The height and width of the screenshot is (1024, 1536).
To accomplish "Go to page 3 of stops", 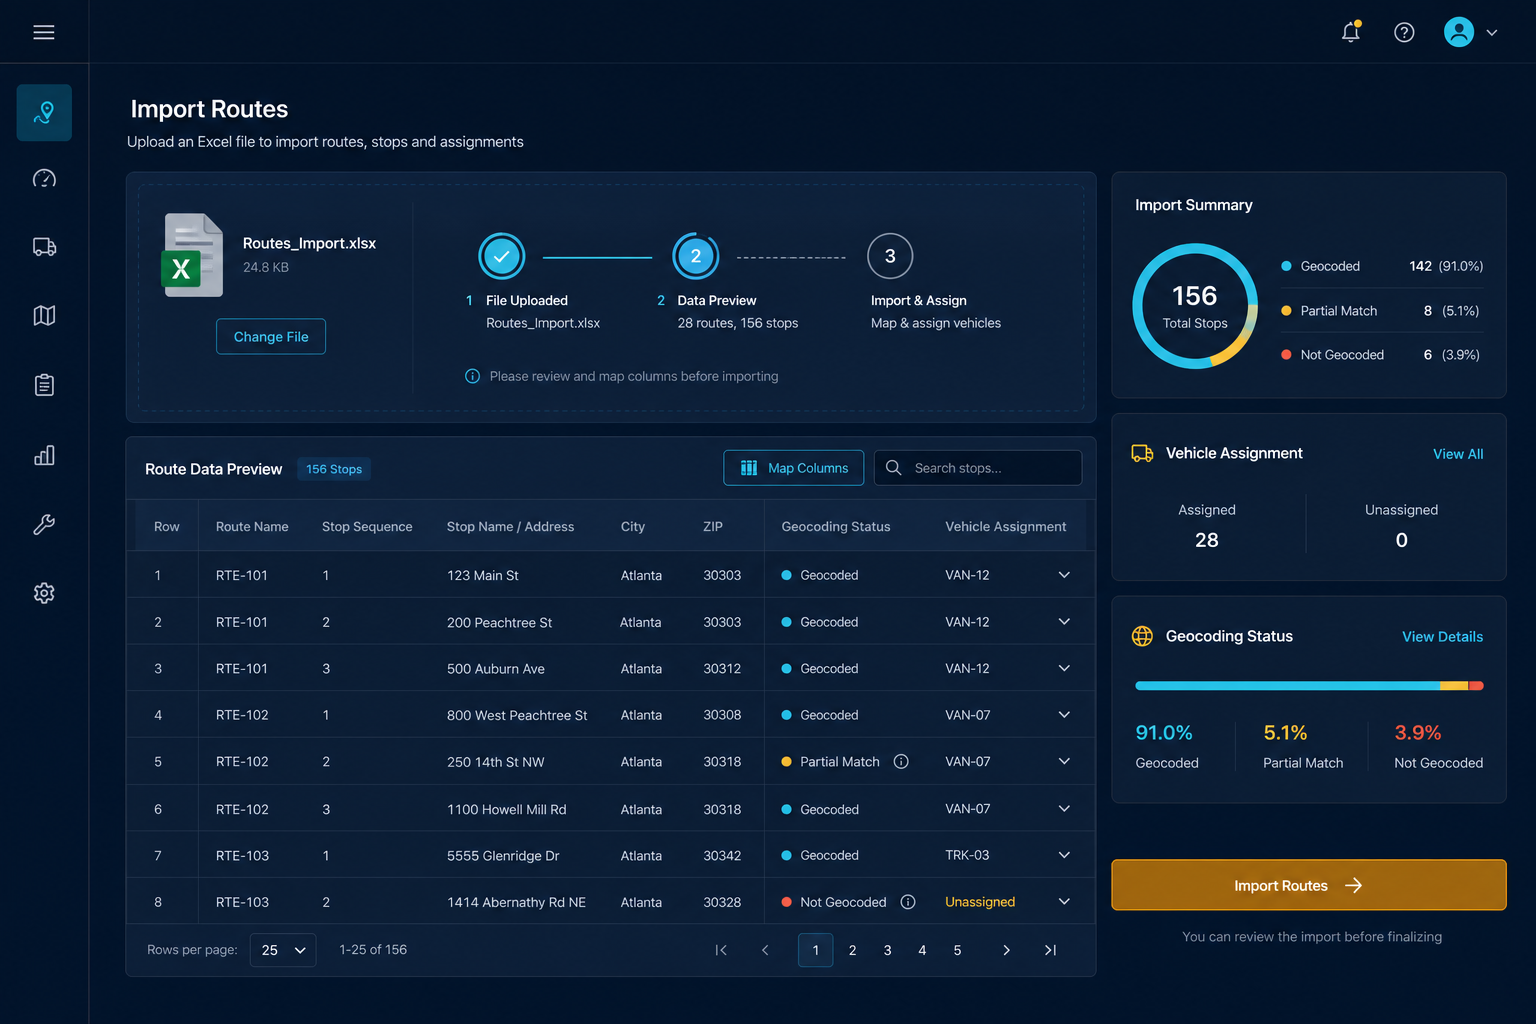I will (887, 950).
